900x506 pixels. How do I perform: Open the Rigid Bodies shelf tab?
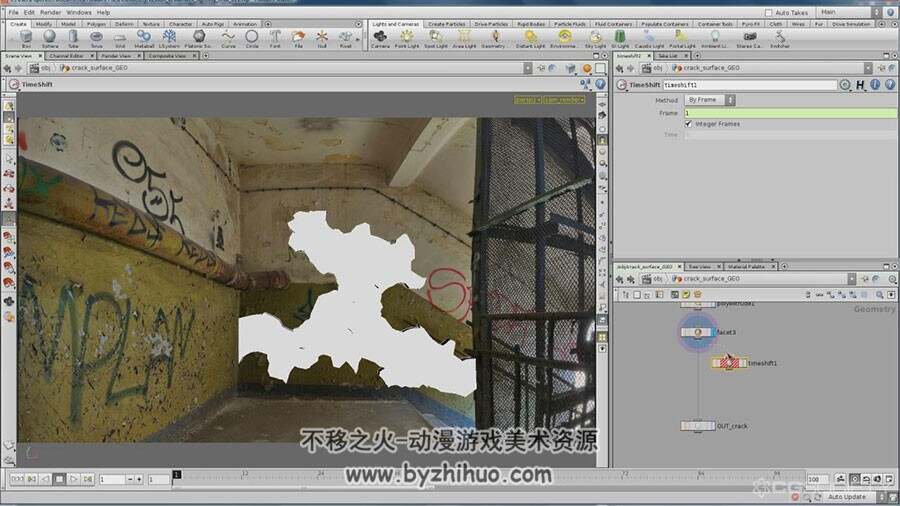(x=530, y=24)
